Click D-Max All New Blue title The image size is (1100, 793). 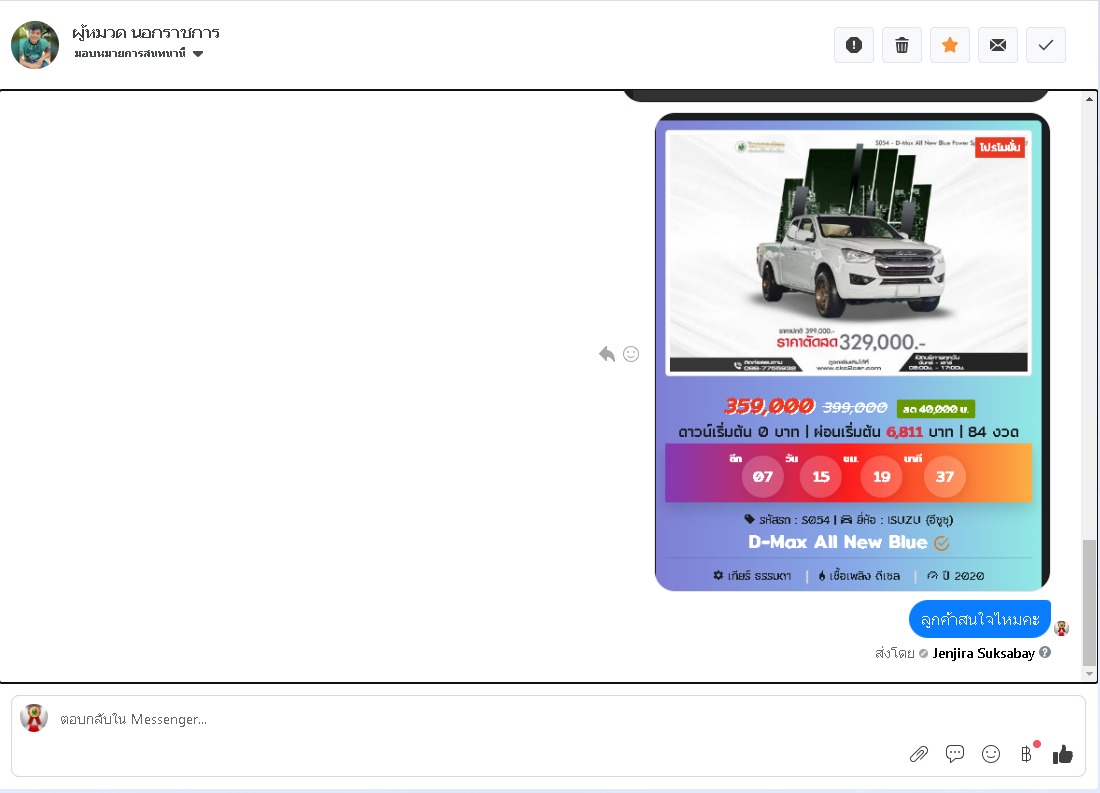[x=838, y=542]
